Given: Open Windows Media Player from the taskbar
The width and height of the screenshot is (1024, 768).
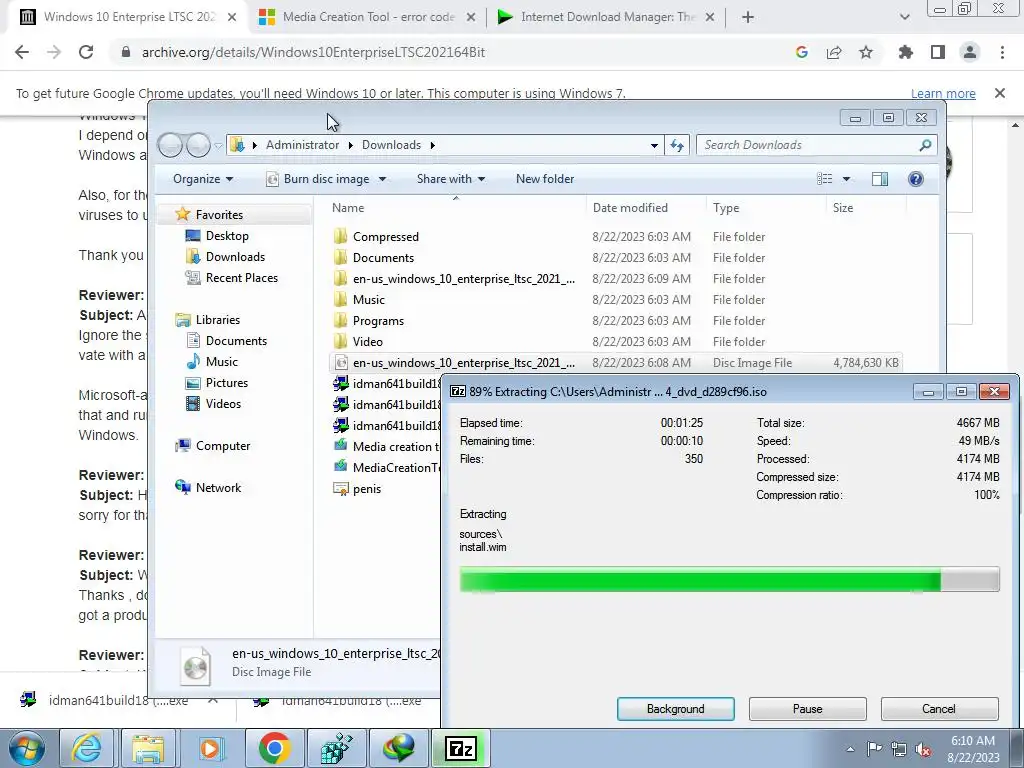Looking at the screenshot, I should (x=210, y=748).
